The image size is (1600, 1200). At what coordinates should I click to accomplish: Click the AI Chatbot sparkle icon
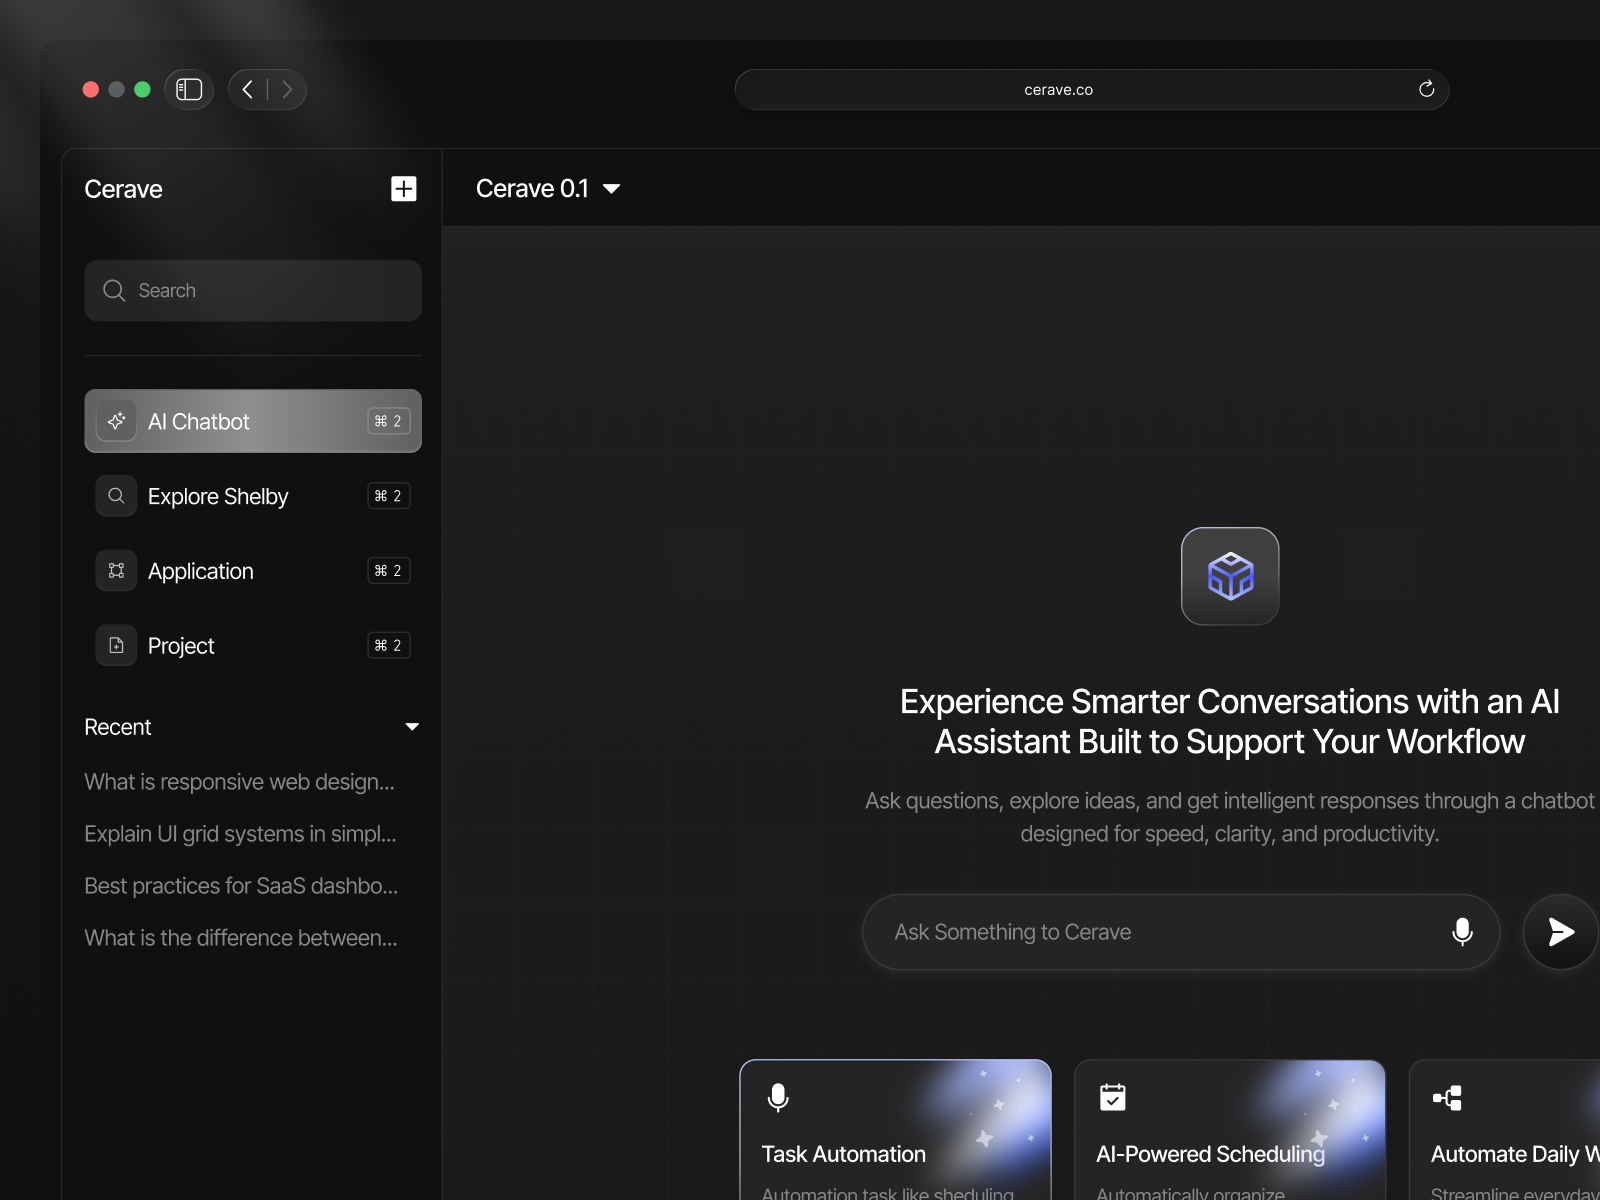tap(116, 421)
